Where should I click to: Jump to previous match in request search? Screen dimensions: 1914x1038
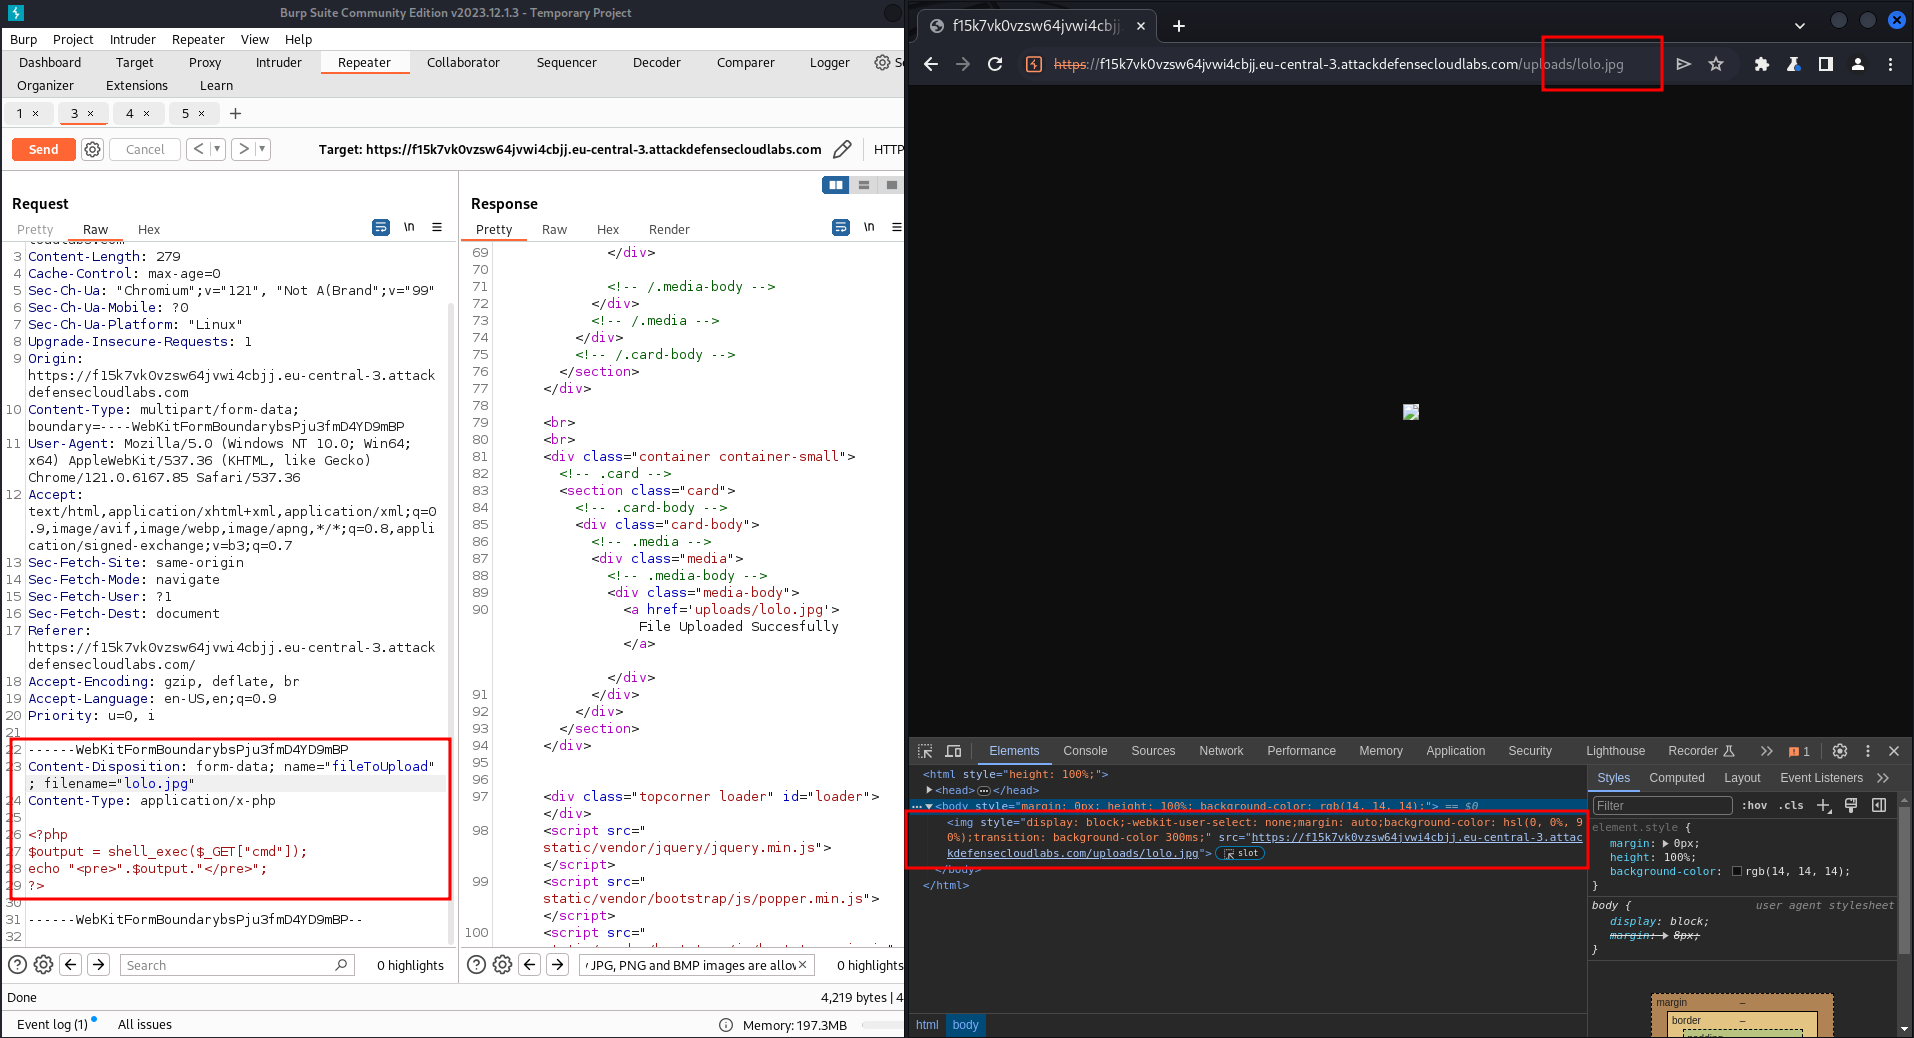coord(70,965)
